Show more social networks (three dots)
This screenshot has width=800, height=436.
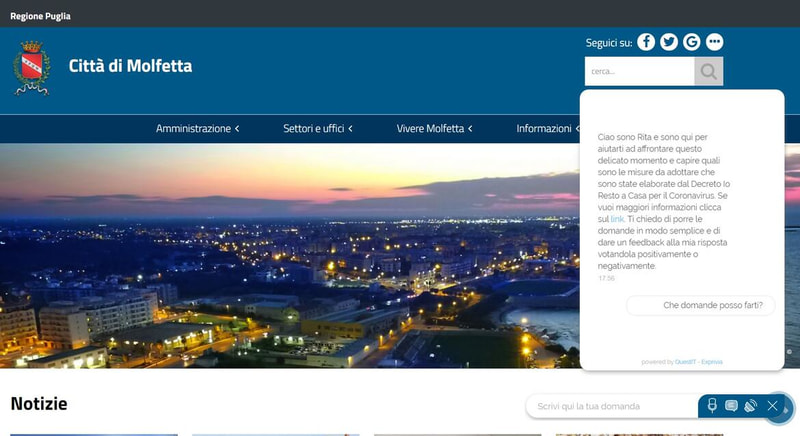(x=714, y=42)
